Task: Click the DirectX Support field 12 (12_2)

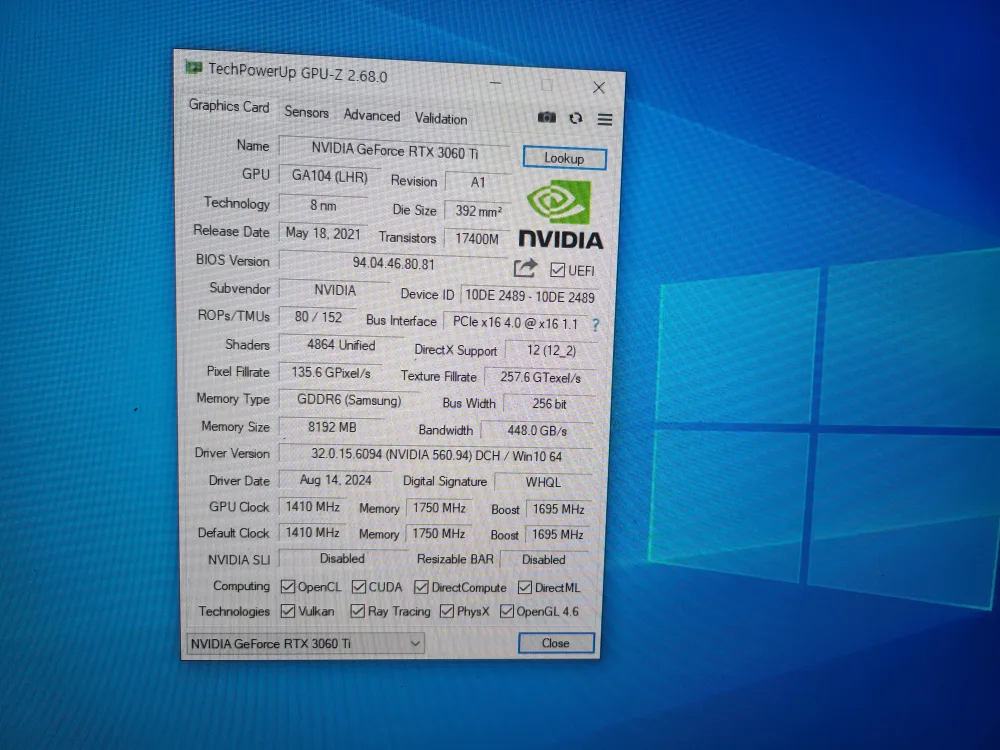Action: coord(552,350)
